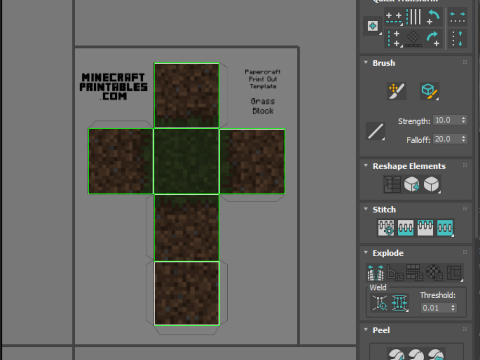The height and width of the screenshot is (360, 480).
Task: Activate the Target Weld tool
Action: pos(380,303)
